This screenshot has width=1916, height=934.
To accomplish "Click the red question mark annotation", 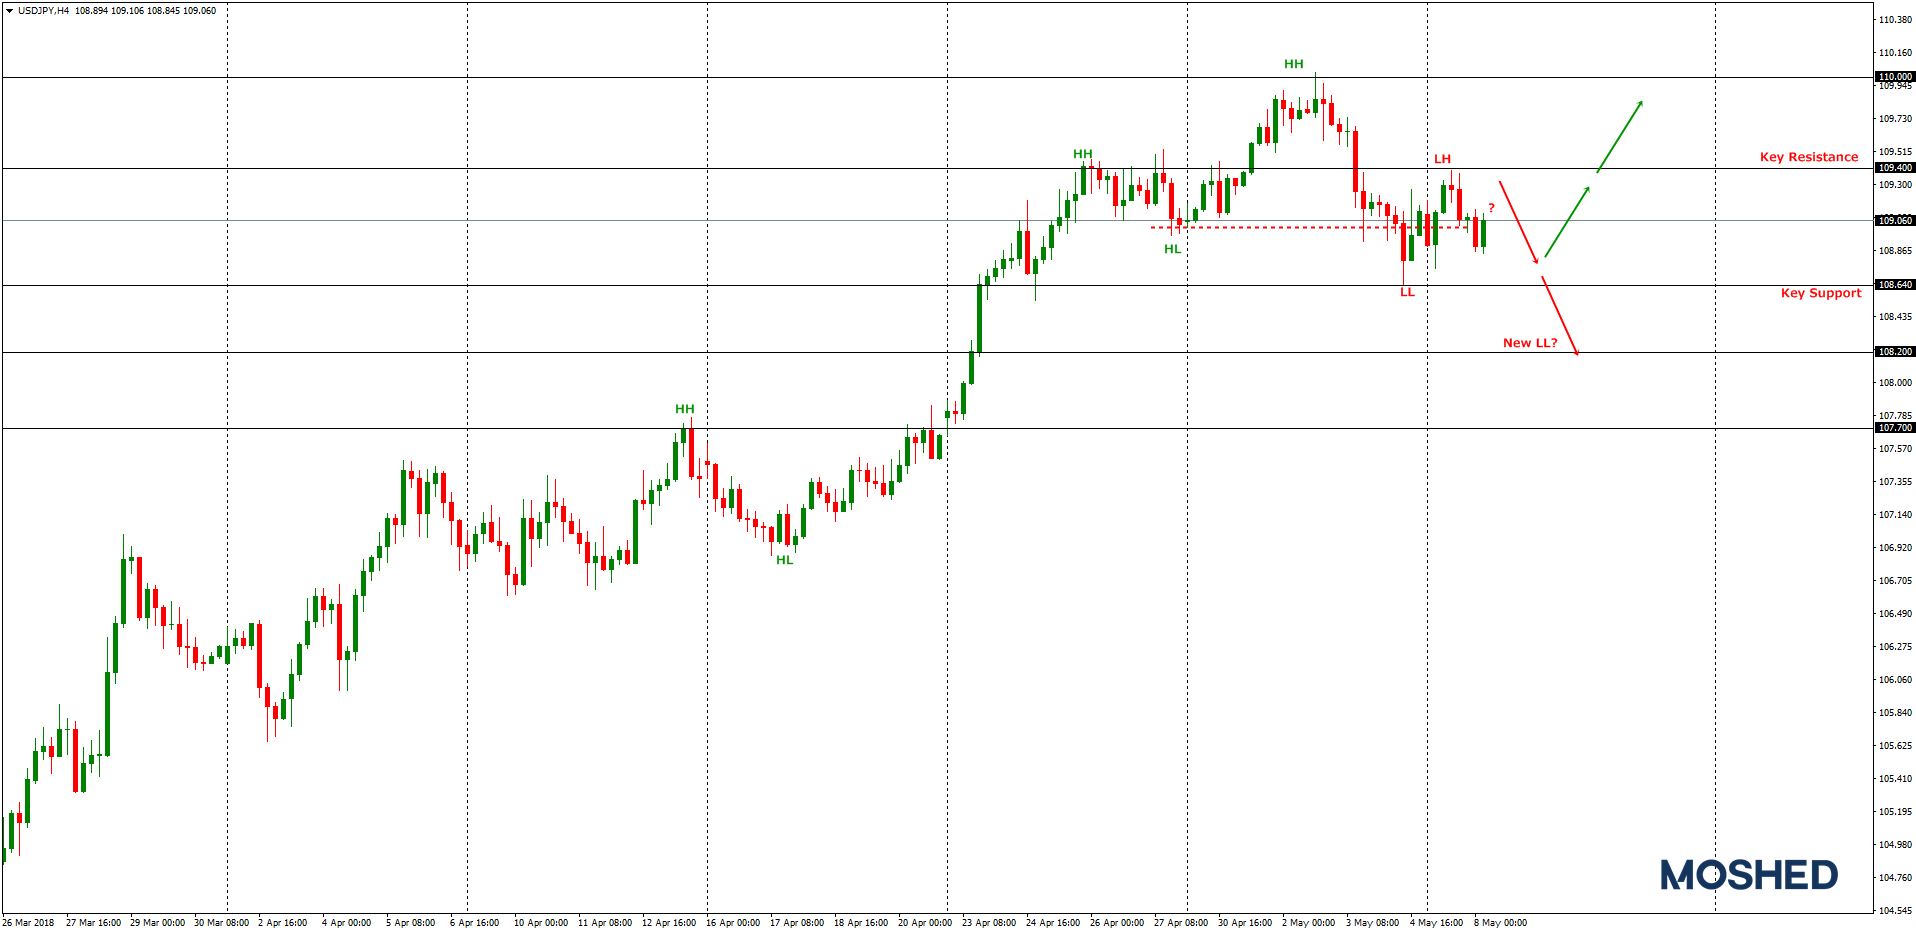I will (x=1490, y=208).
